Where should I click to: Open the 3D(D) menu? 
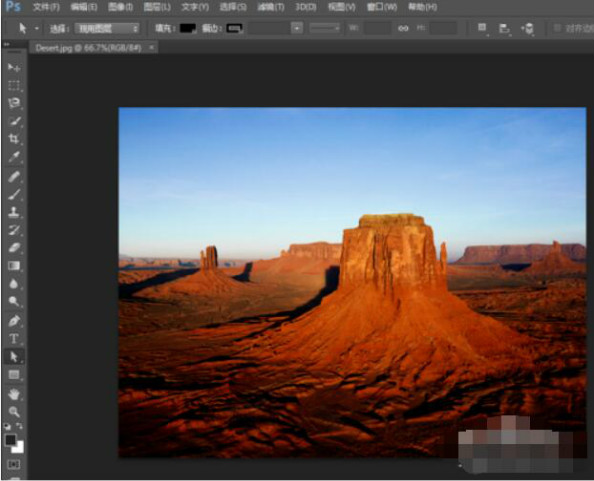306,7
